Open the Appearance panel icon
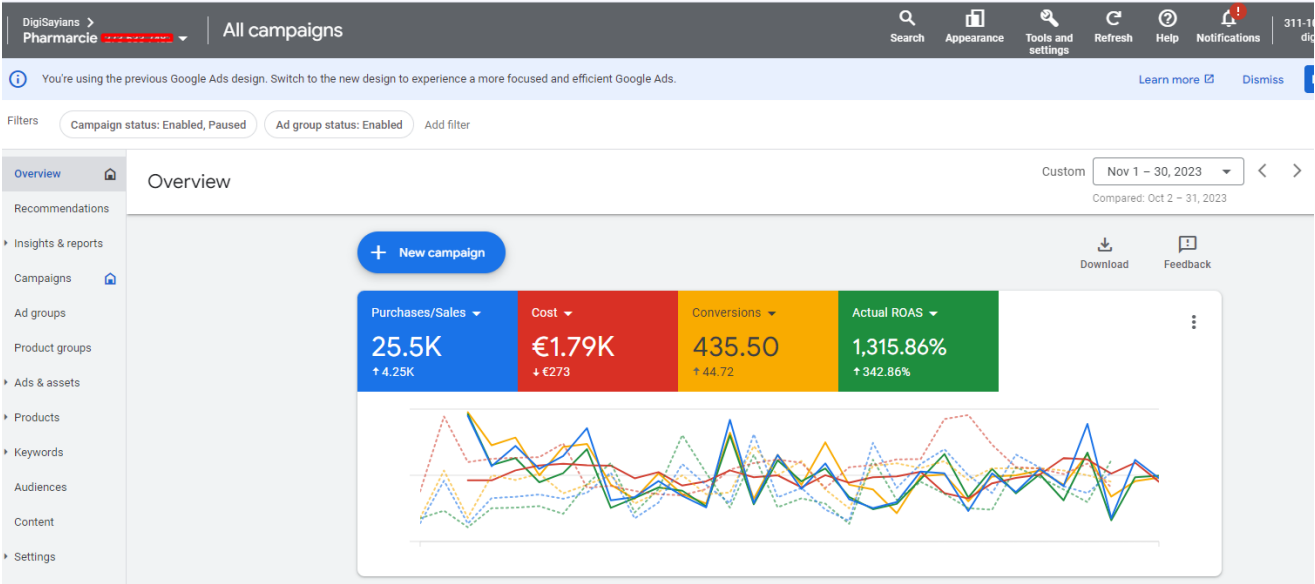Screen dimensions: 1315x584 tap(974, 19)
